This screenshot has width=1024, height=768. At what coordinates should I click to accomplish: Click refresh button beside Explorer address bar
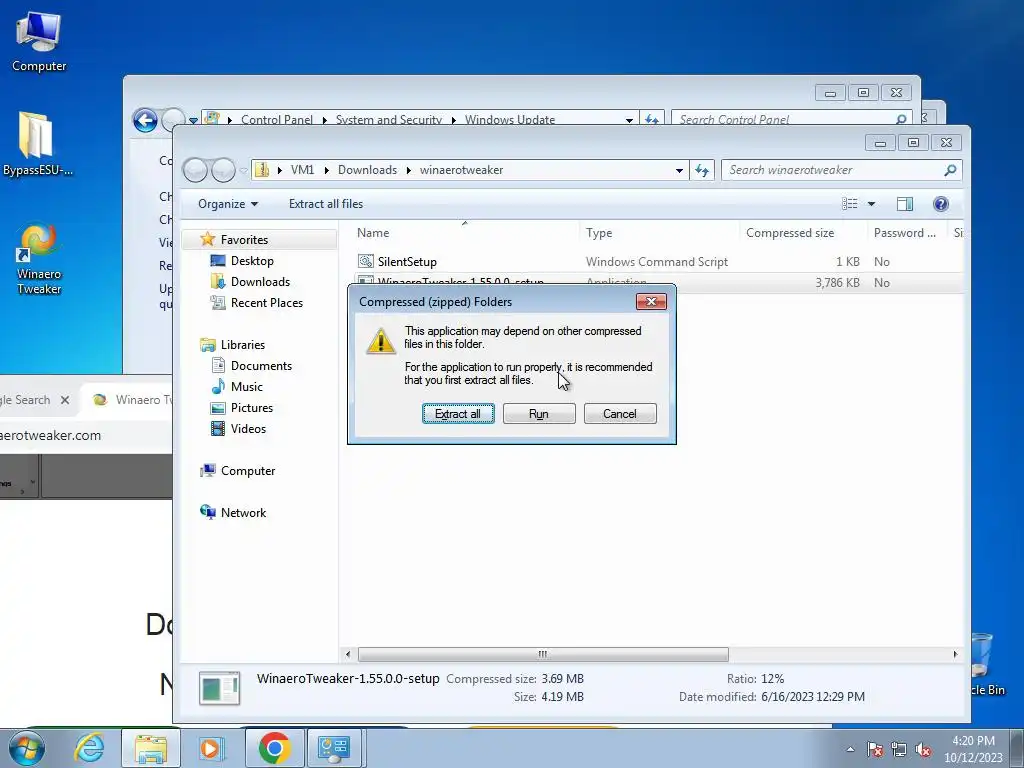(x=702, y=170)
